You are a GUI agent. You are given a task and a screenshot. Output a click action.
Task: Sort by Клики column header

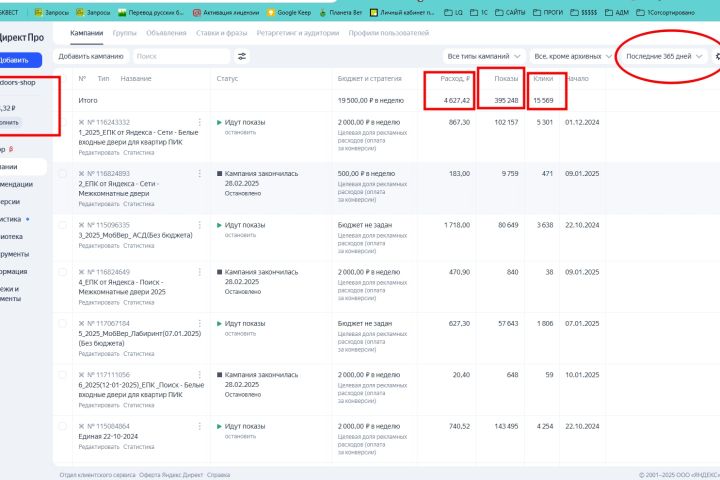click(x=543, y=79)
